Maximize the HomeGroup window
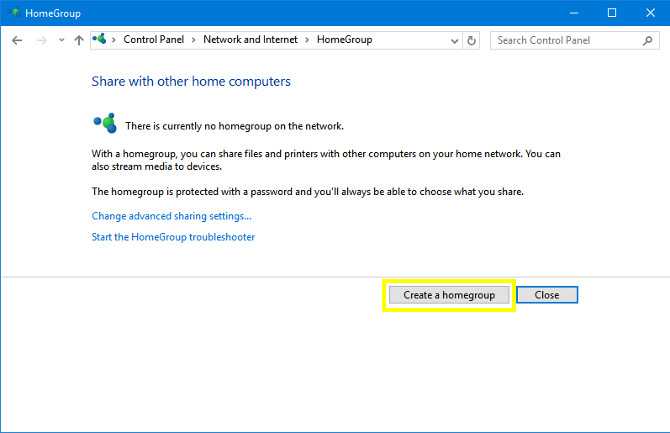Image resolution: width=670 pixels, height=433 pixels. (x=612, y=13)
